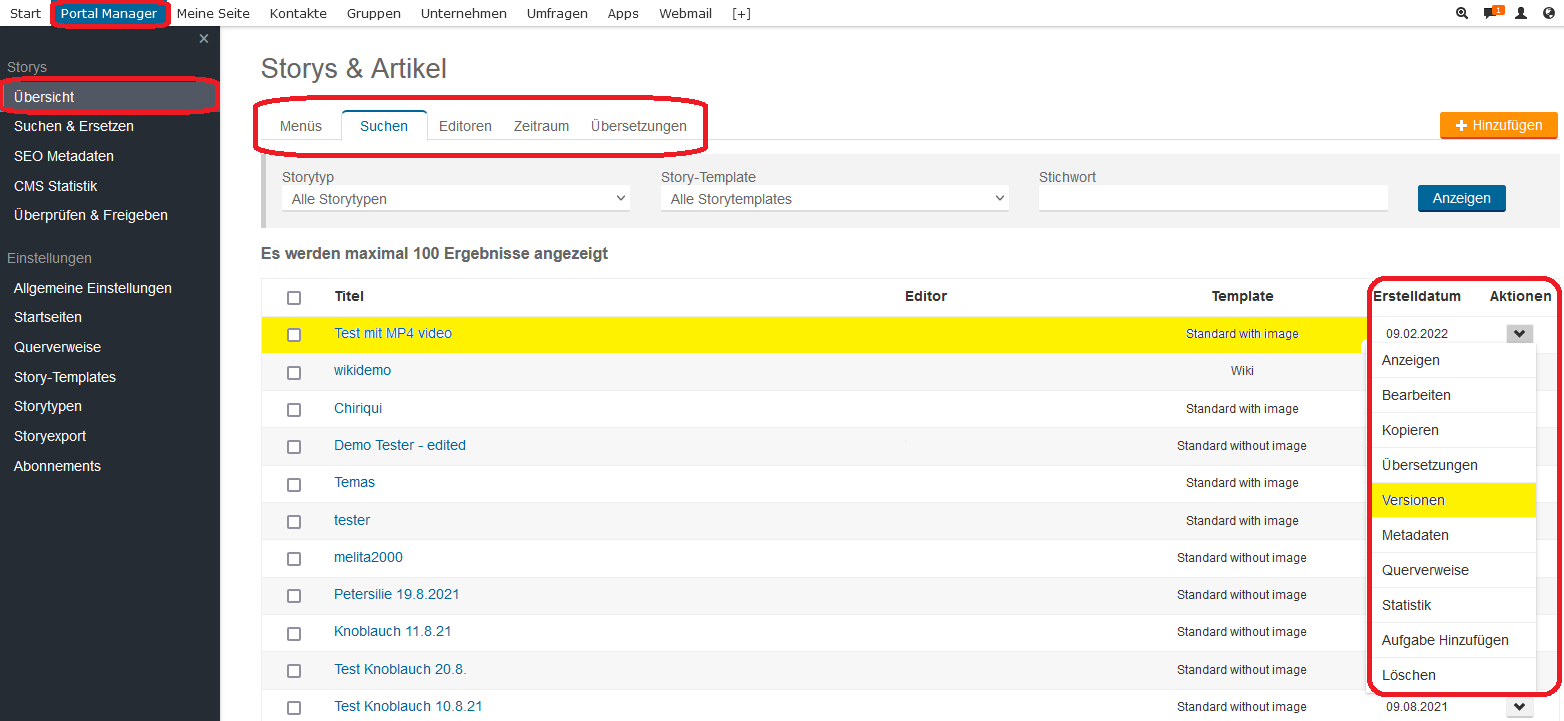Open chat messages icon with notification badge
The width and height of the screenshot is (1564, 721).
[x=1491, y=13]
